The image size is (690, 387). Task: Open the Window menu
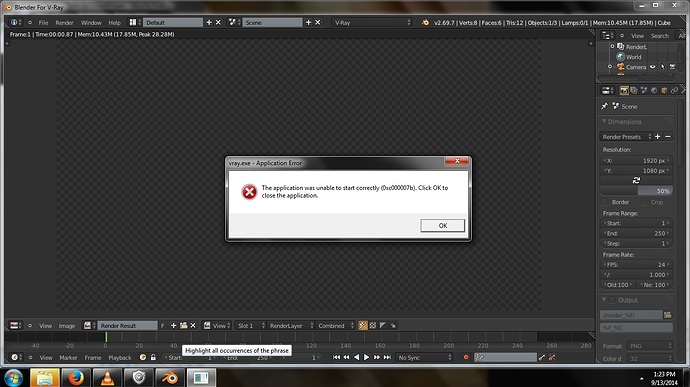click(x=91, y=22)
